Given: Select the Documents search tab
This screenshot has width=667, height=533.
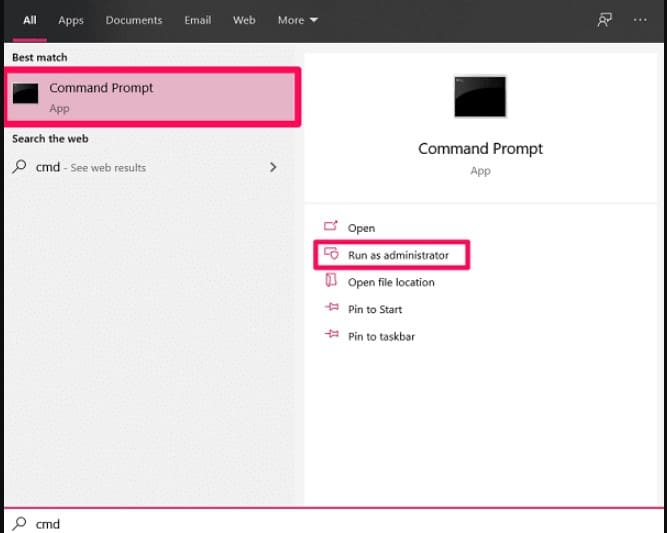Looking at the screenshot, I should pos(134,20).
